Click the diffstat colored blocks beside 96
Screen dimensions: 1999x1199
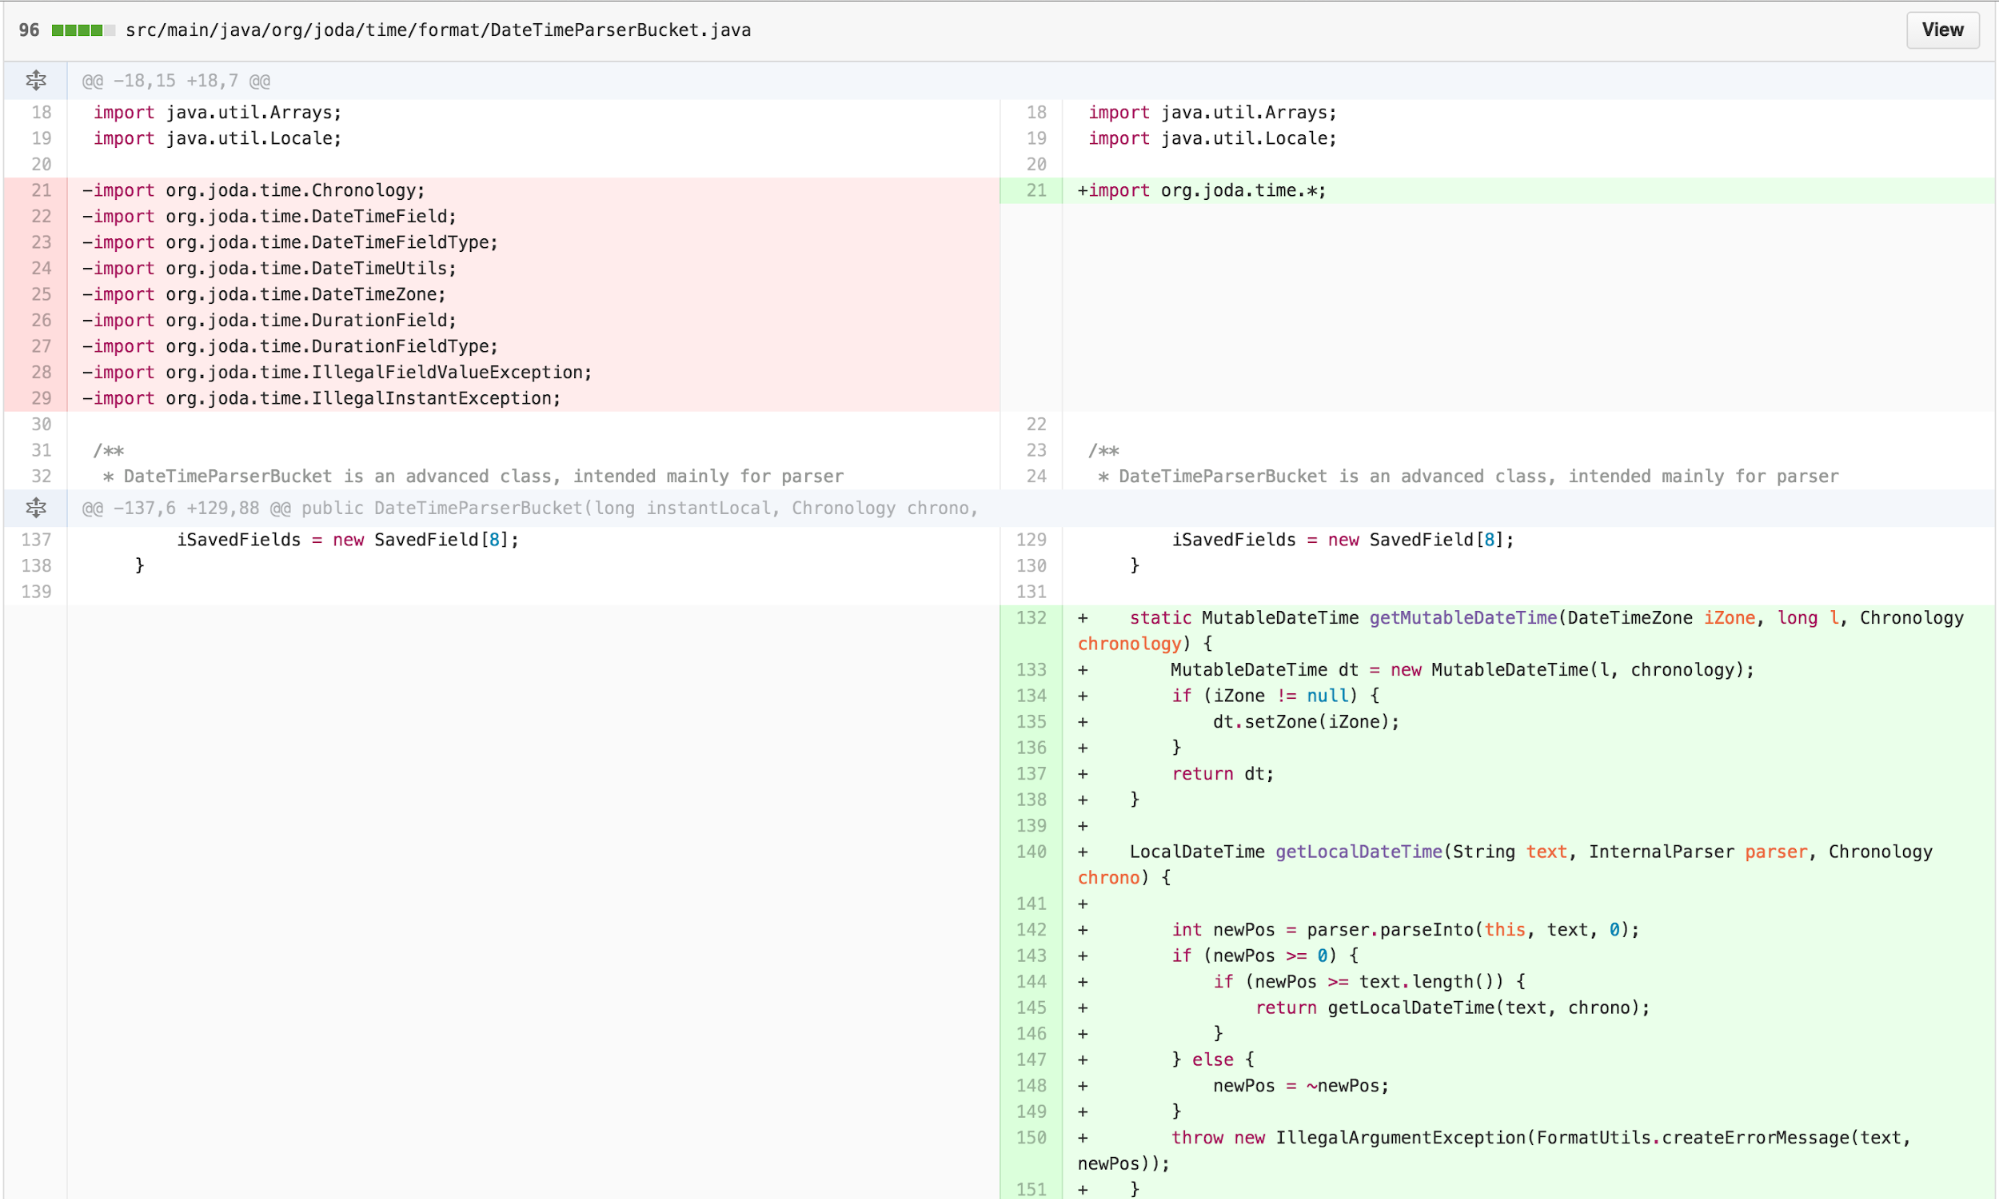(83, 30)
